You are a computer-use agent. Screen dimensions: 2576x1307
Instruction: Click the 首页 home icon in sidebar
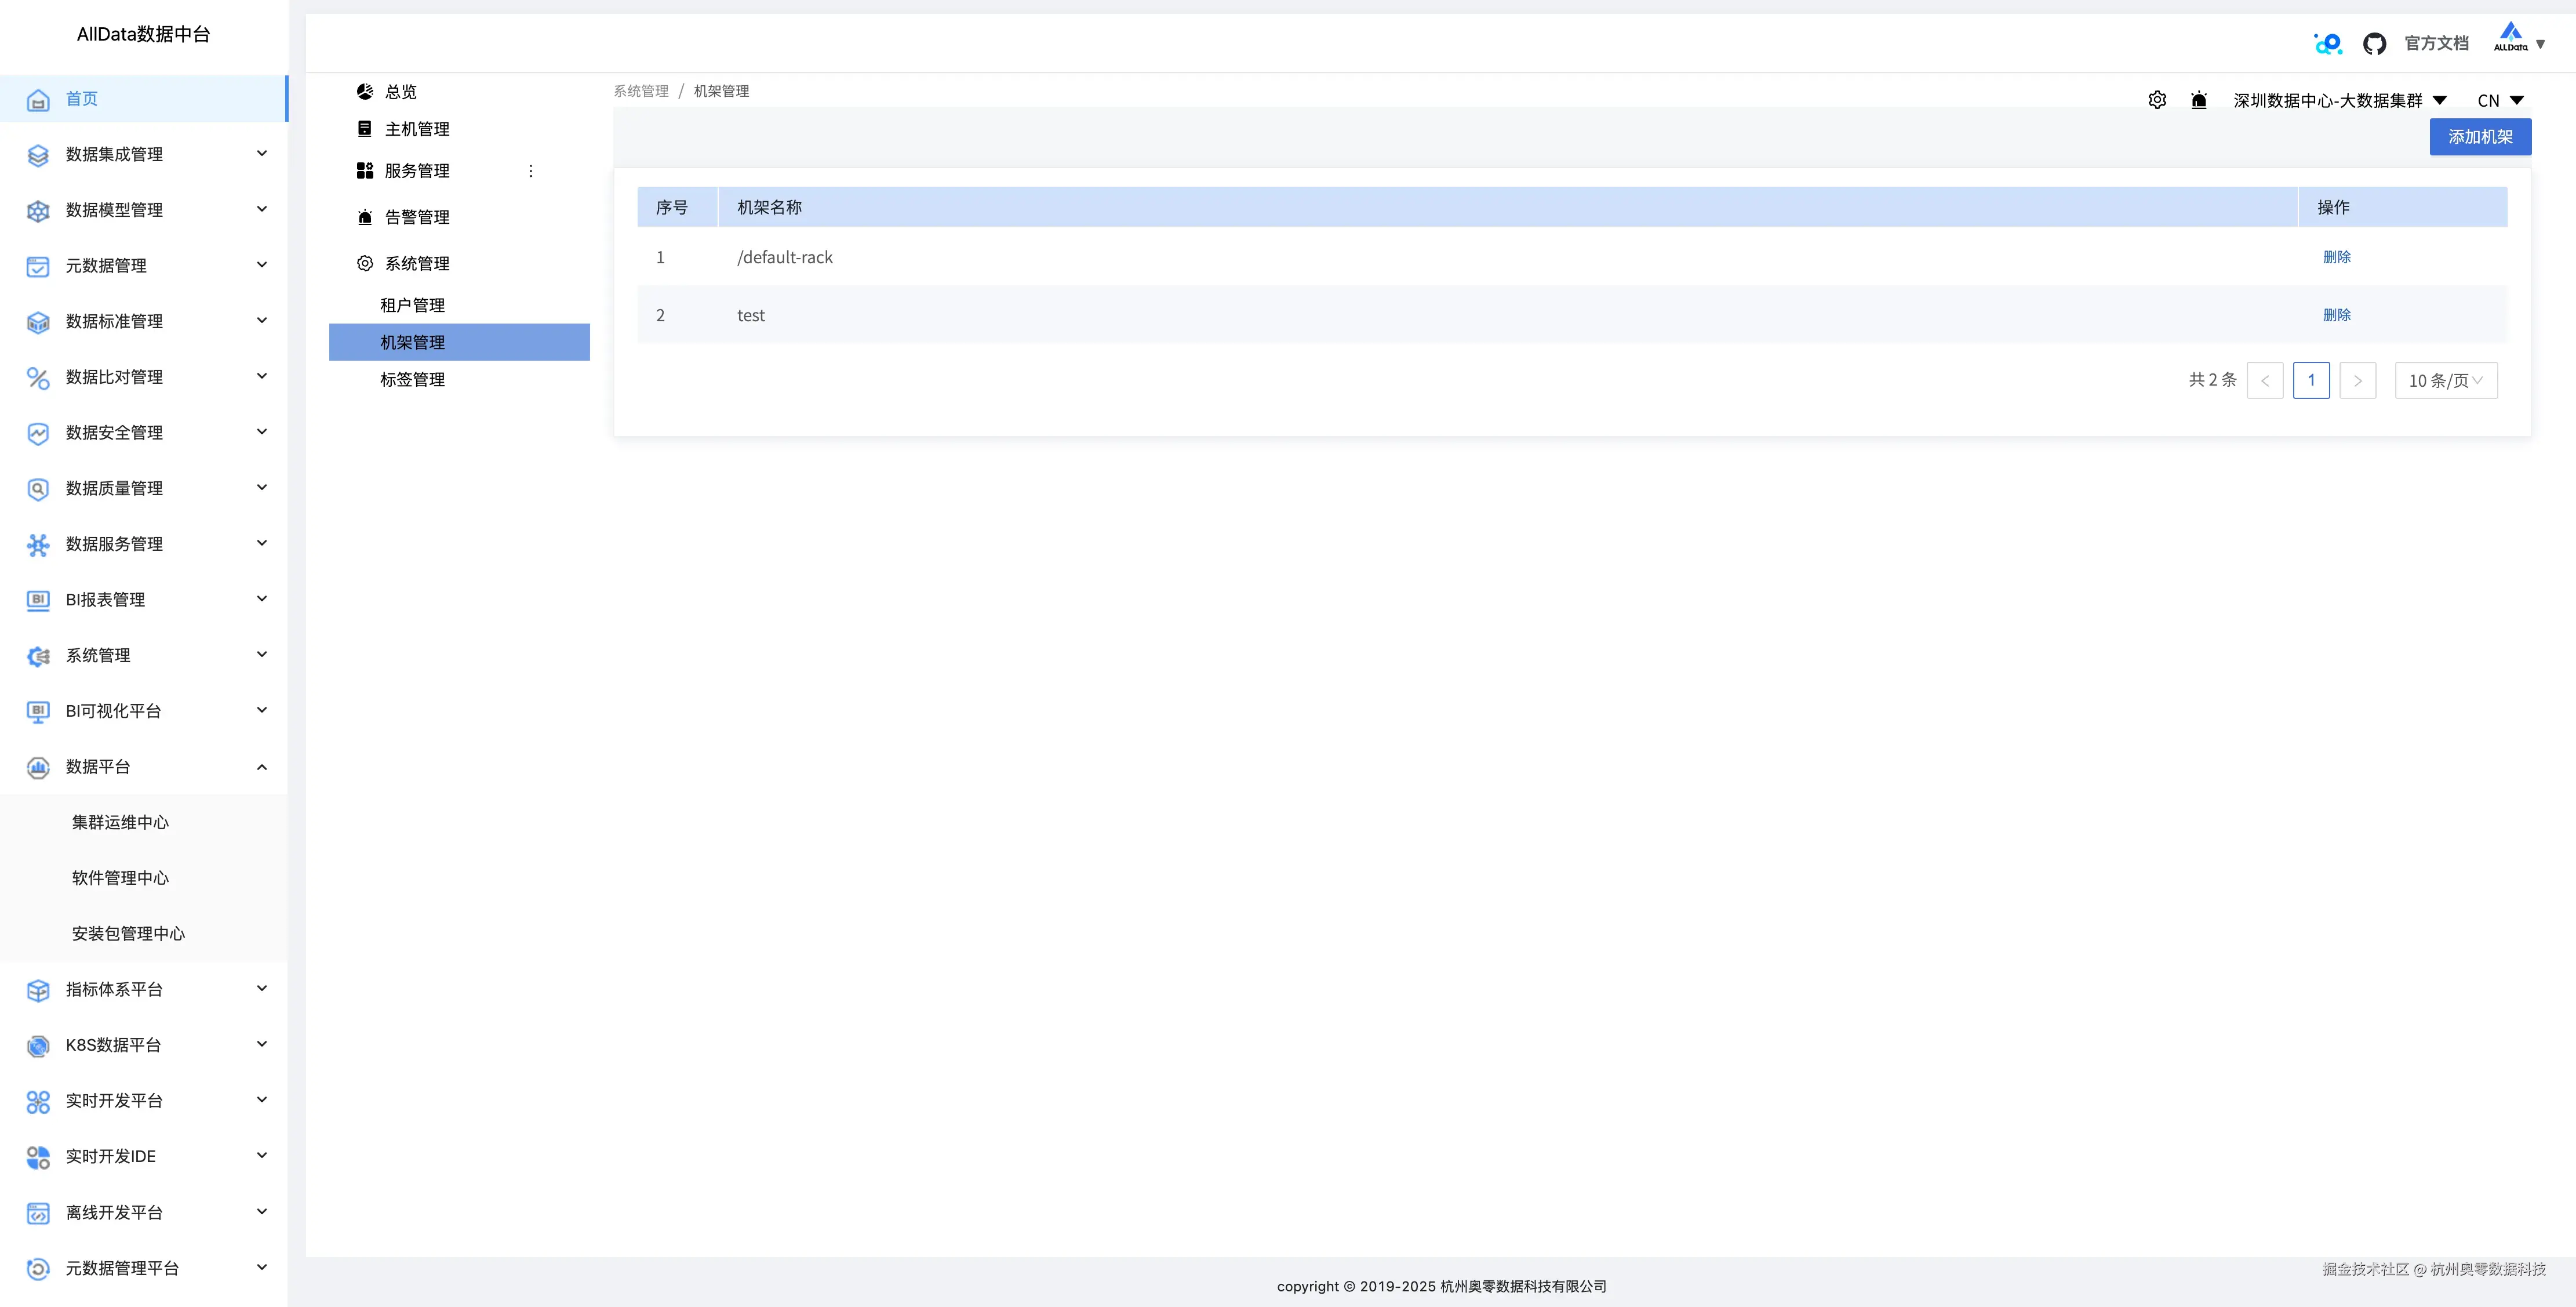click(38, 99)
